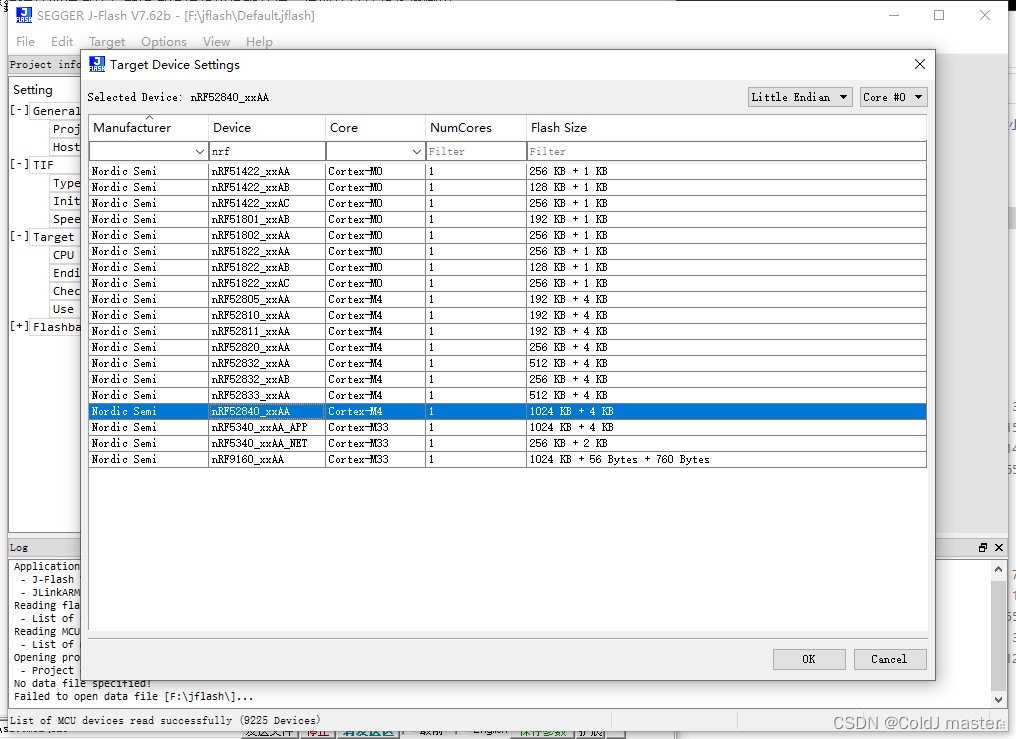The image size is (1016, 739).
Task: Click the Flash Size Filter field
Action: click(x=726, y=152)
